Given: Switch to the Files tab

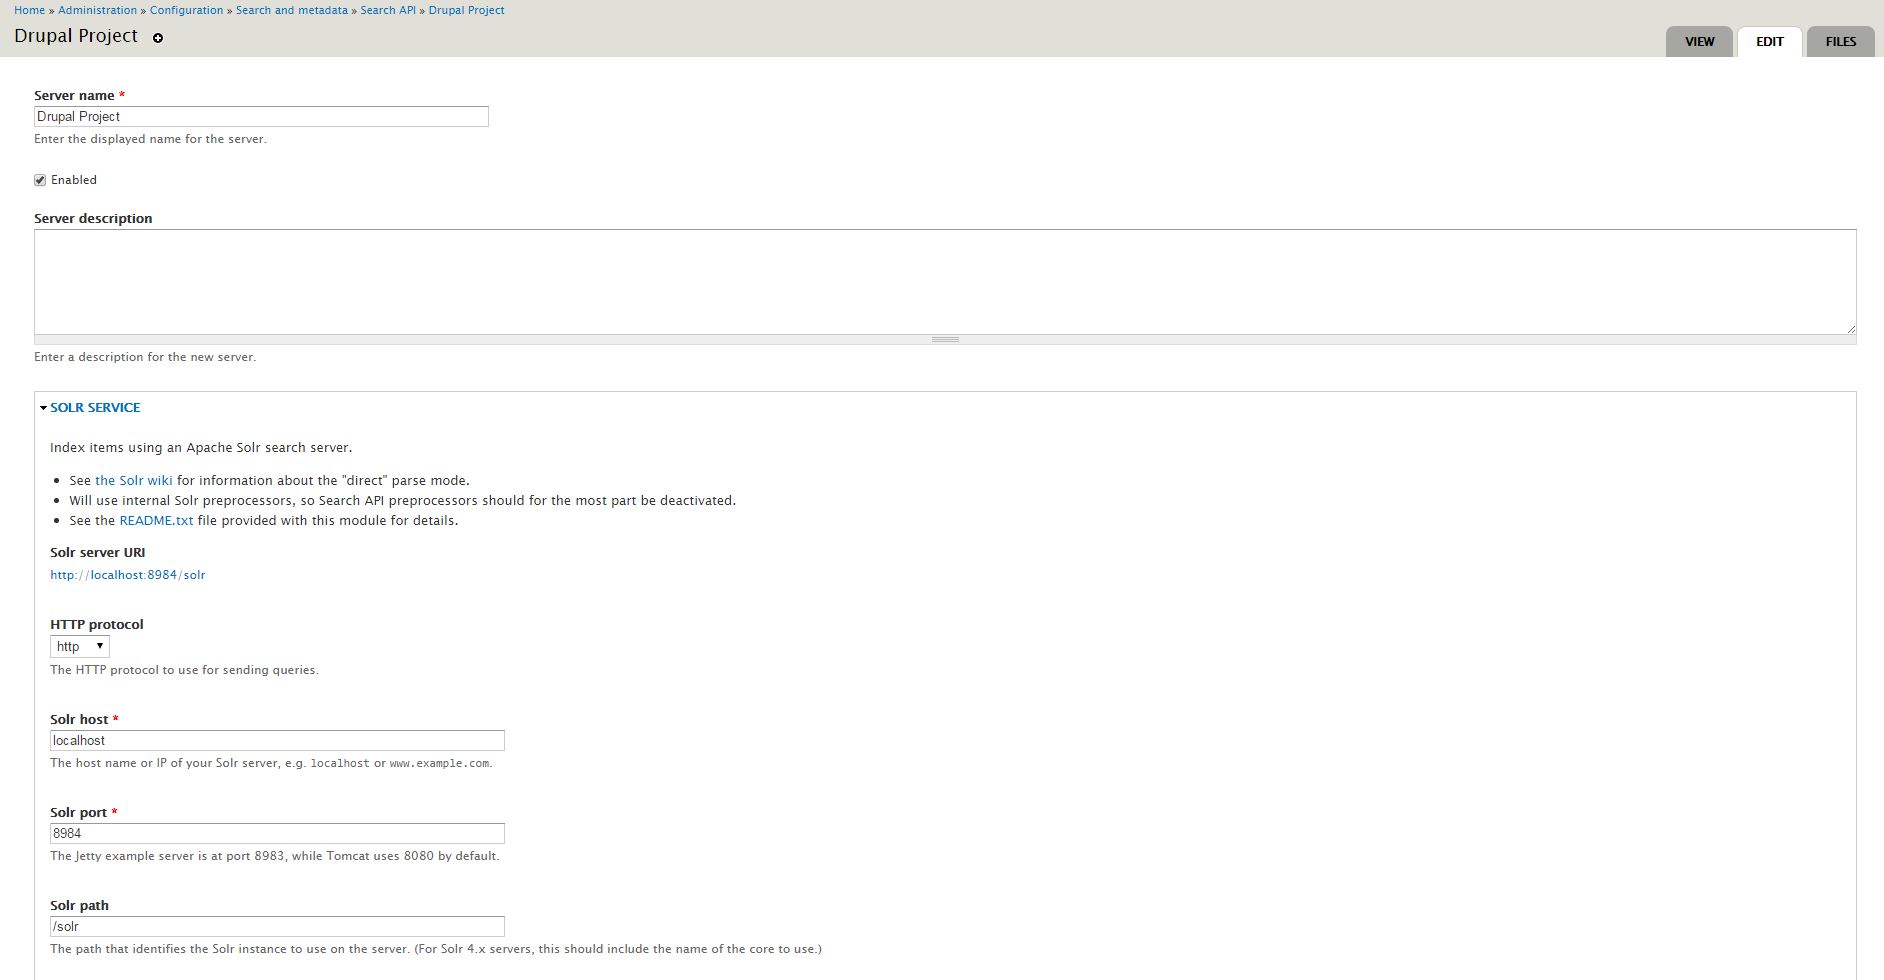Looking at the screenshot, I should [1841, 41].
